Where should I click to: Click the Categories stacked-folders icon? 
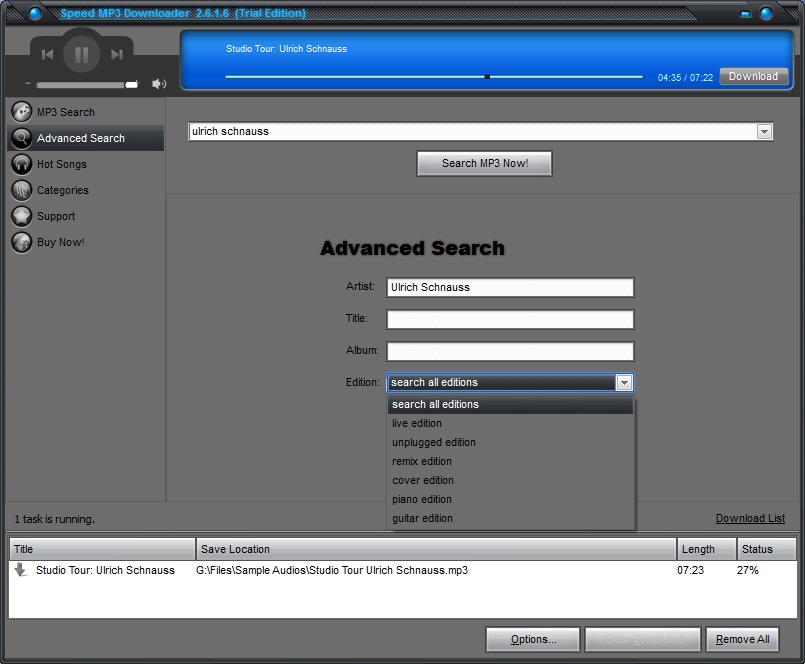click(21, 190)
